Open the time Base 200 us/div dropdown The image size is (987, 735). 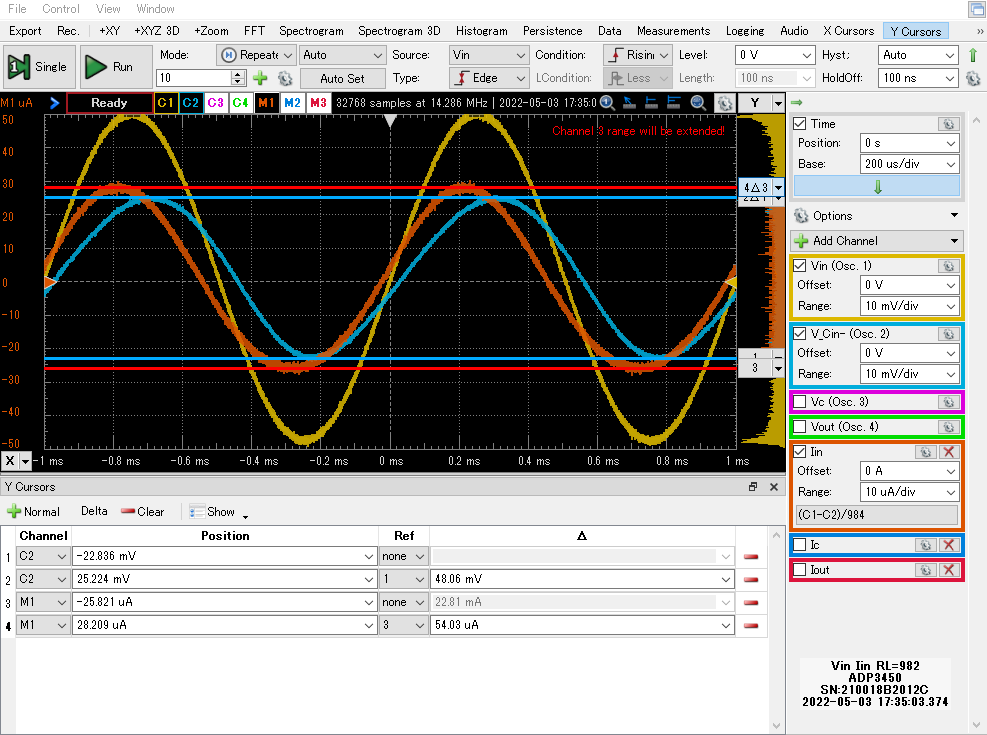908,164
